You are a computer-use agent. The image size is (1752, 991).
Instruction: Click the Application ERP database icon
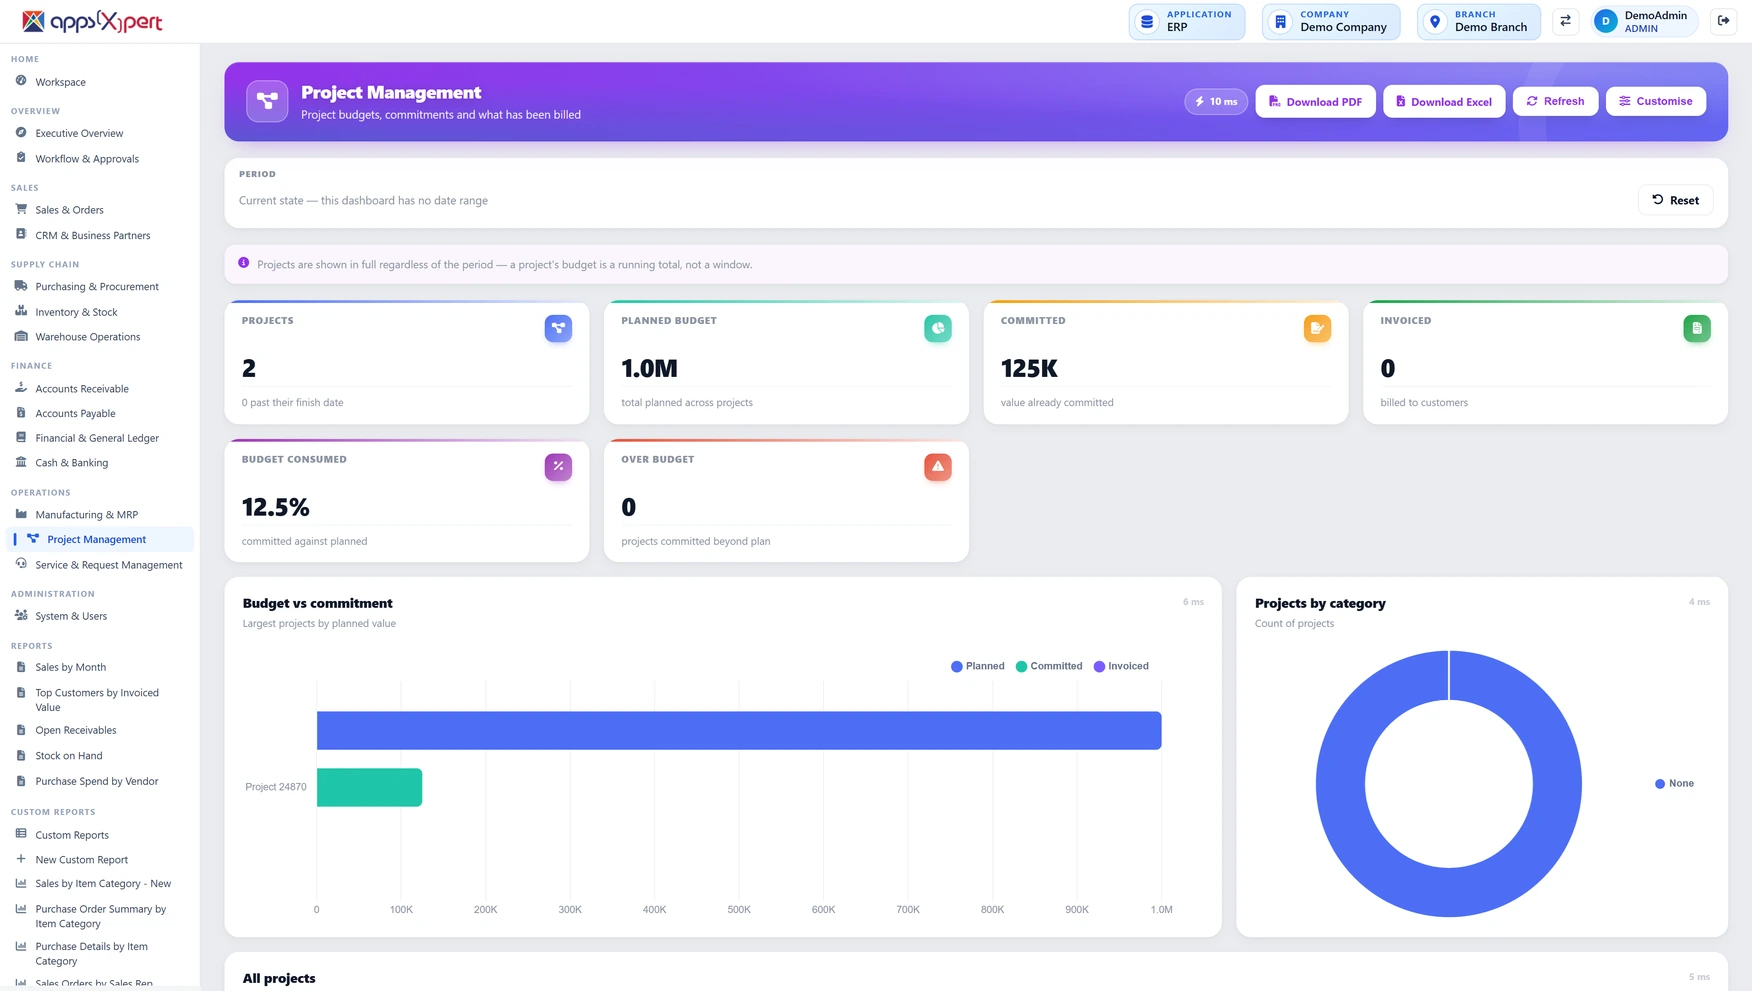point(1147,21)
